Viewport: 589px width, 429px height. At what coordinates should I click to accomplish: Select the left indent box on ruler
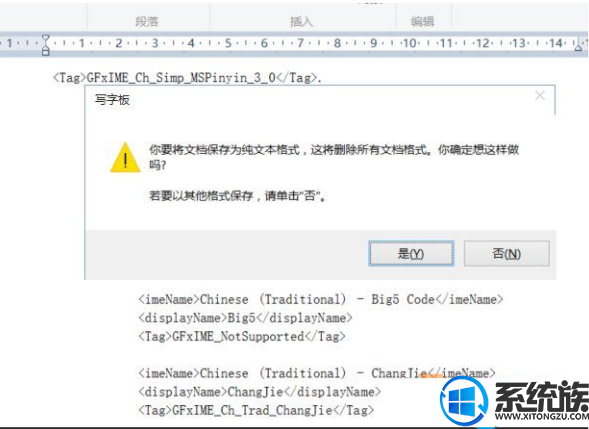(x=45, y=52)
